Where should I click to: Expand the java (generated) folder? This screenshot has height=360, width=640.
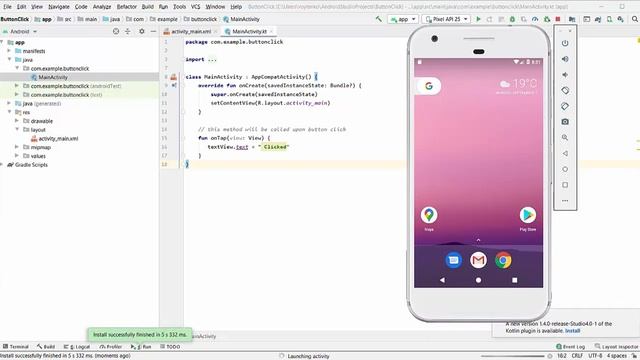pyautogui.click(x=9, y=103)
